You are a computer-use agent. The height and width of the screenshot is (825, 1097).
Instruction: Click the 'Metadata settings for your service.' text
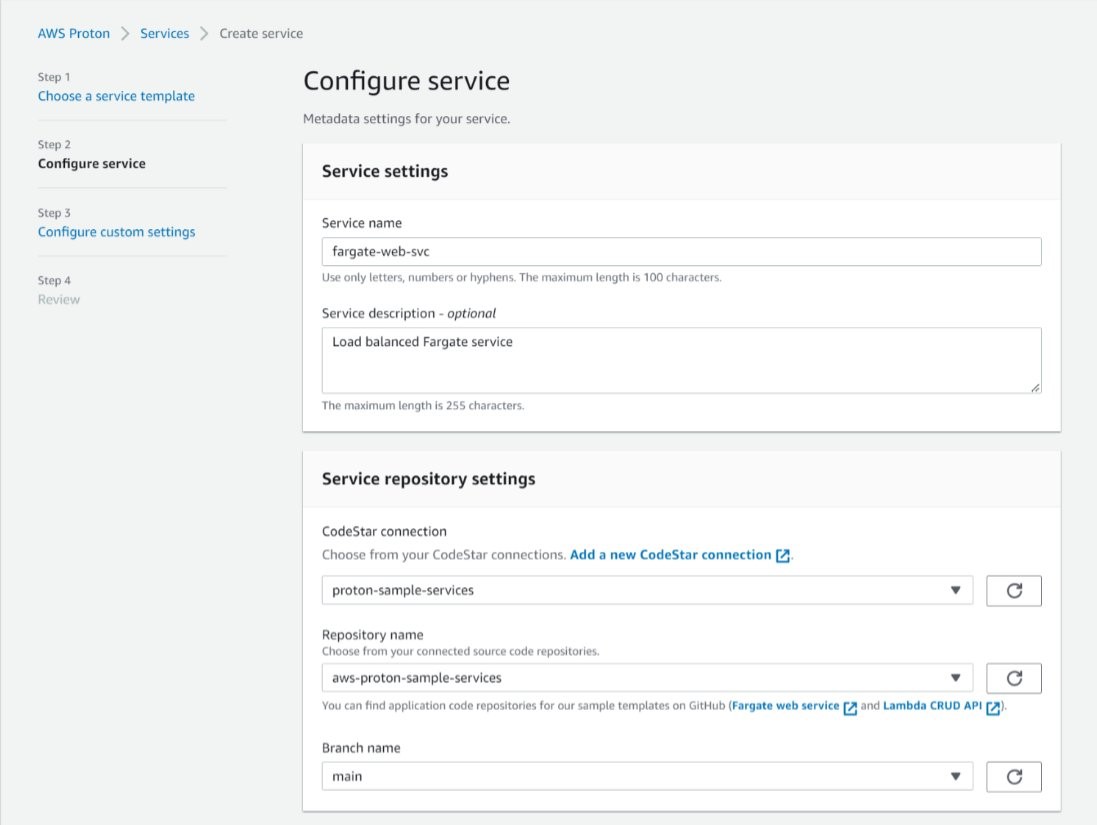(x=406, y=119)
